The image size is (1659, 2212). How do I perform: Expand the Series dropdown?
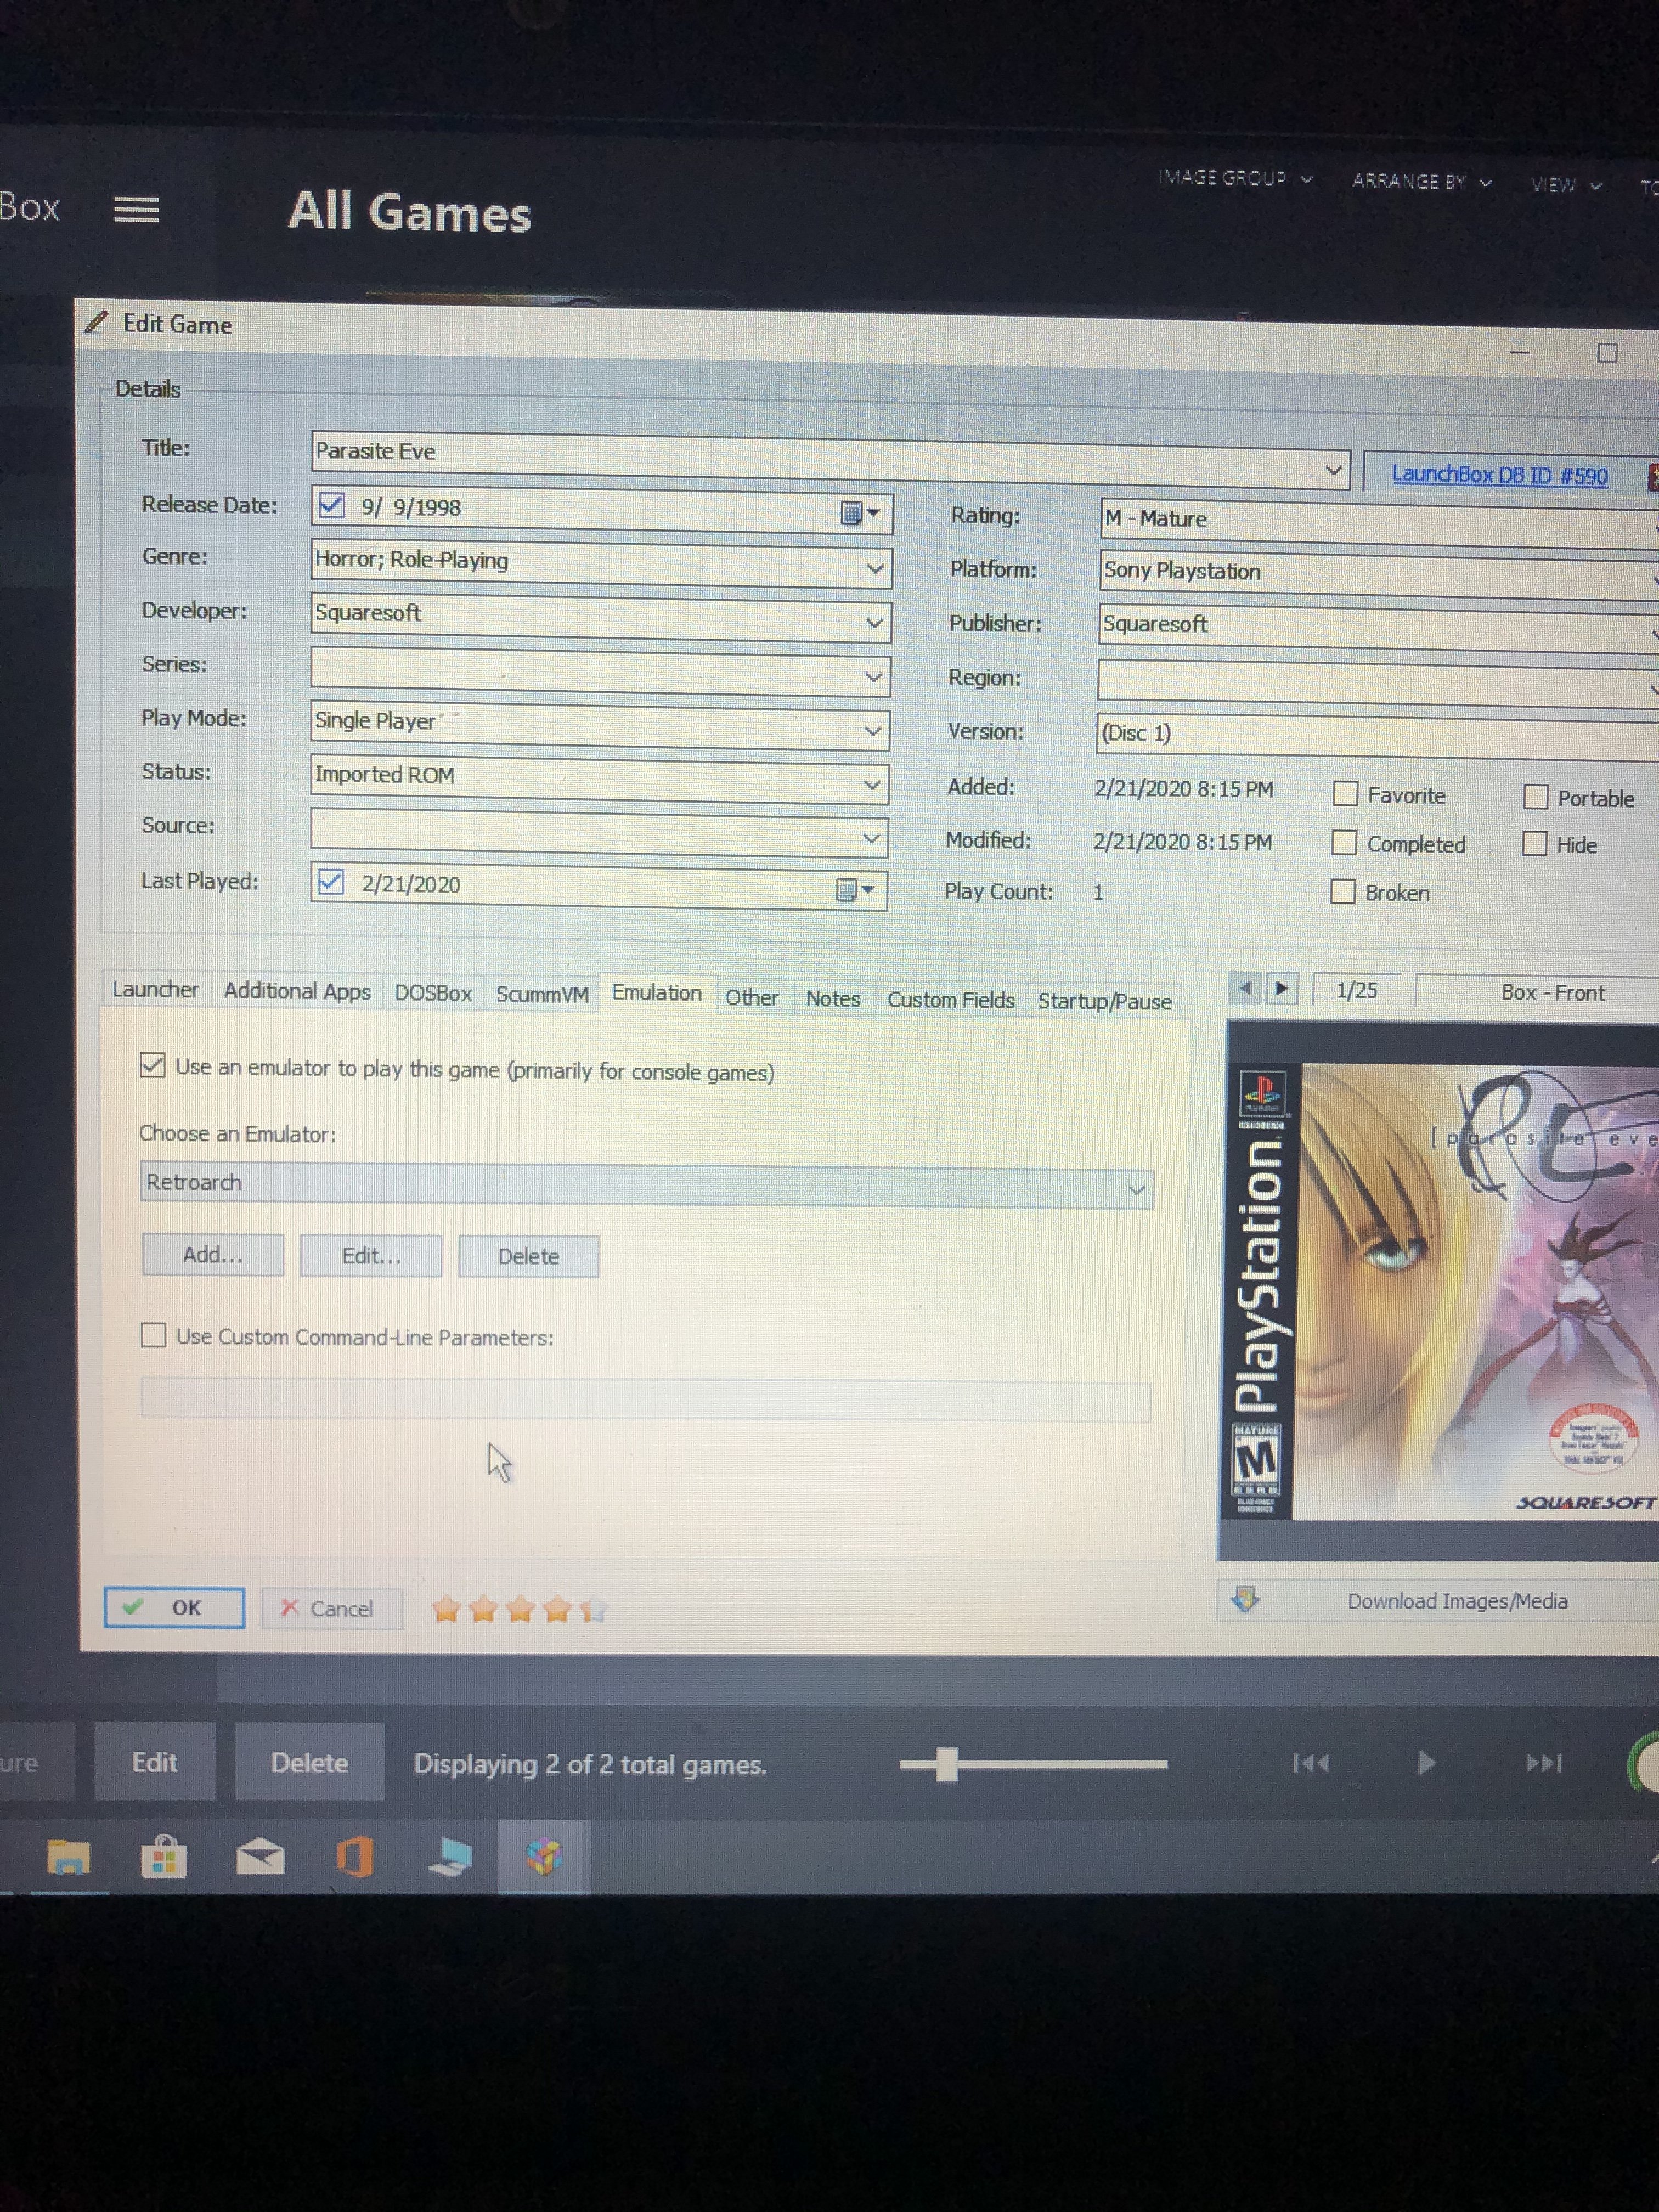pos(874,677)
